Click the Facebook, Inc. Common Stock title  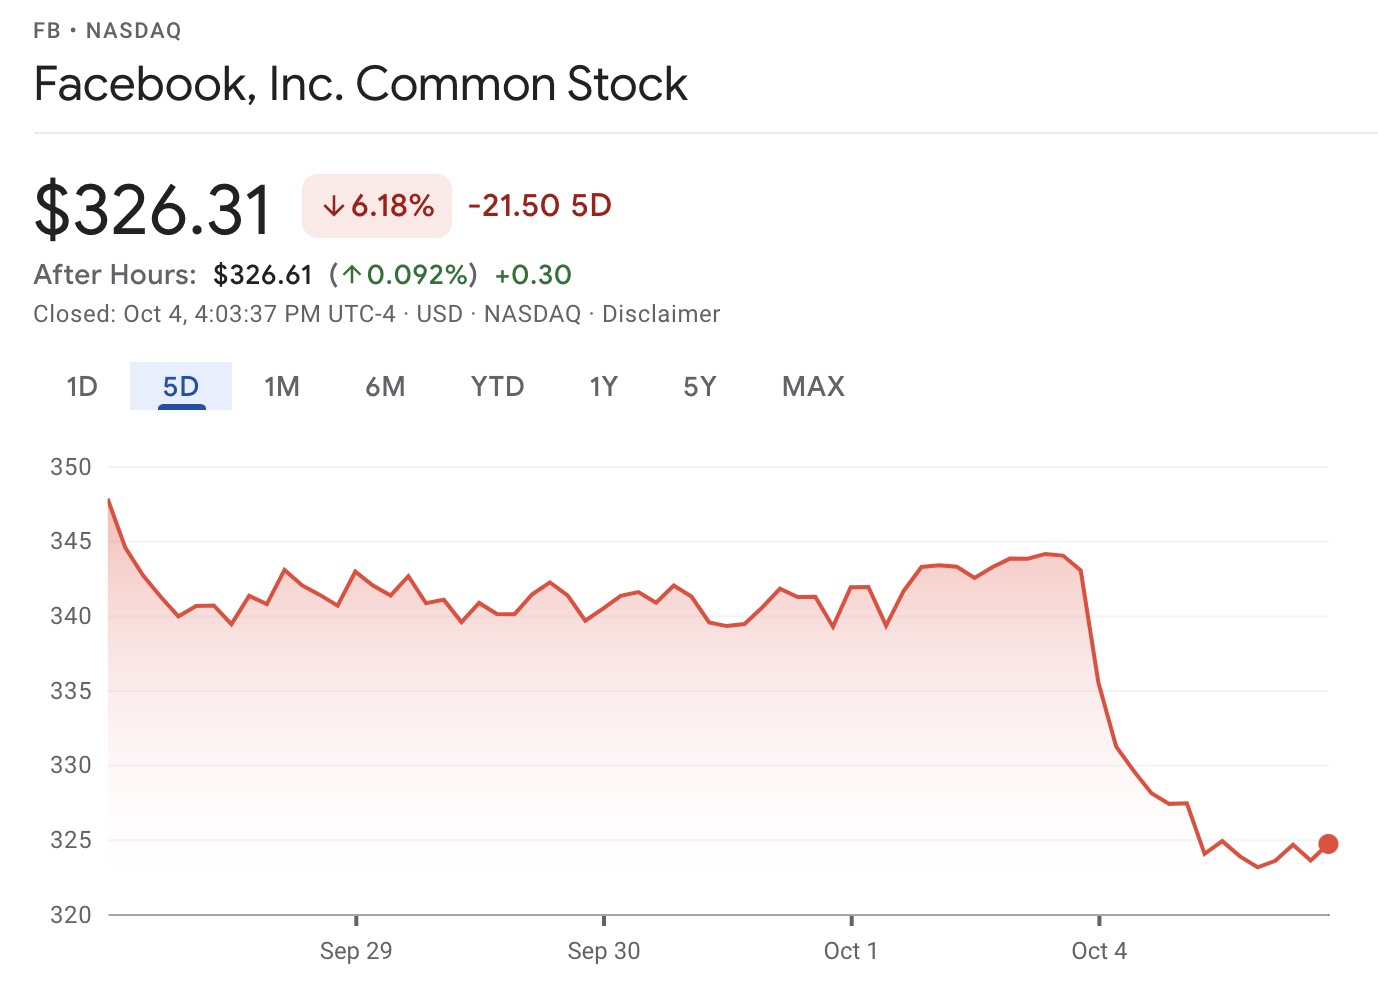360,84
